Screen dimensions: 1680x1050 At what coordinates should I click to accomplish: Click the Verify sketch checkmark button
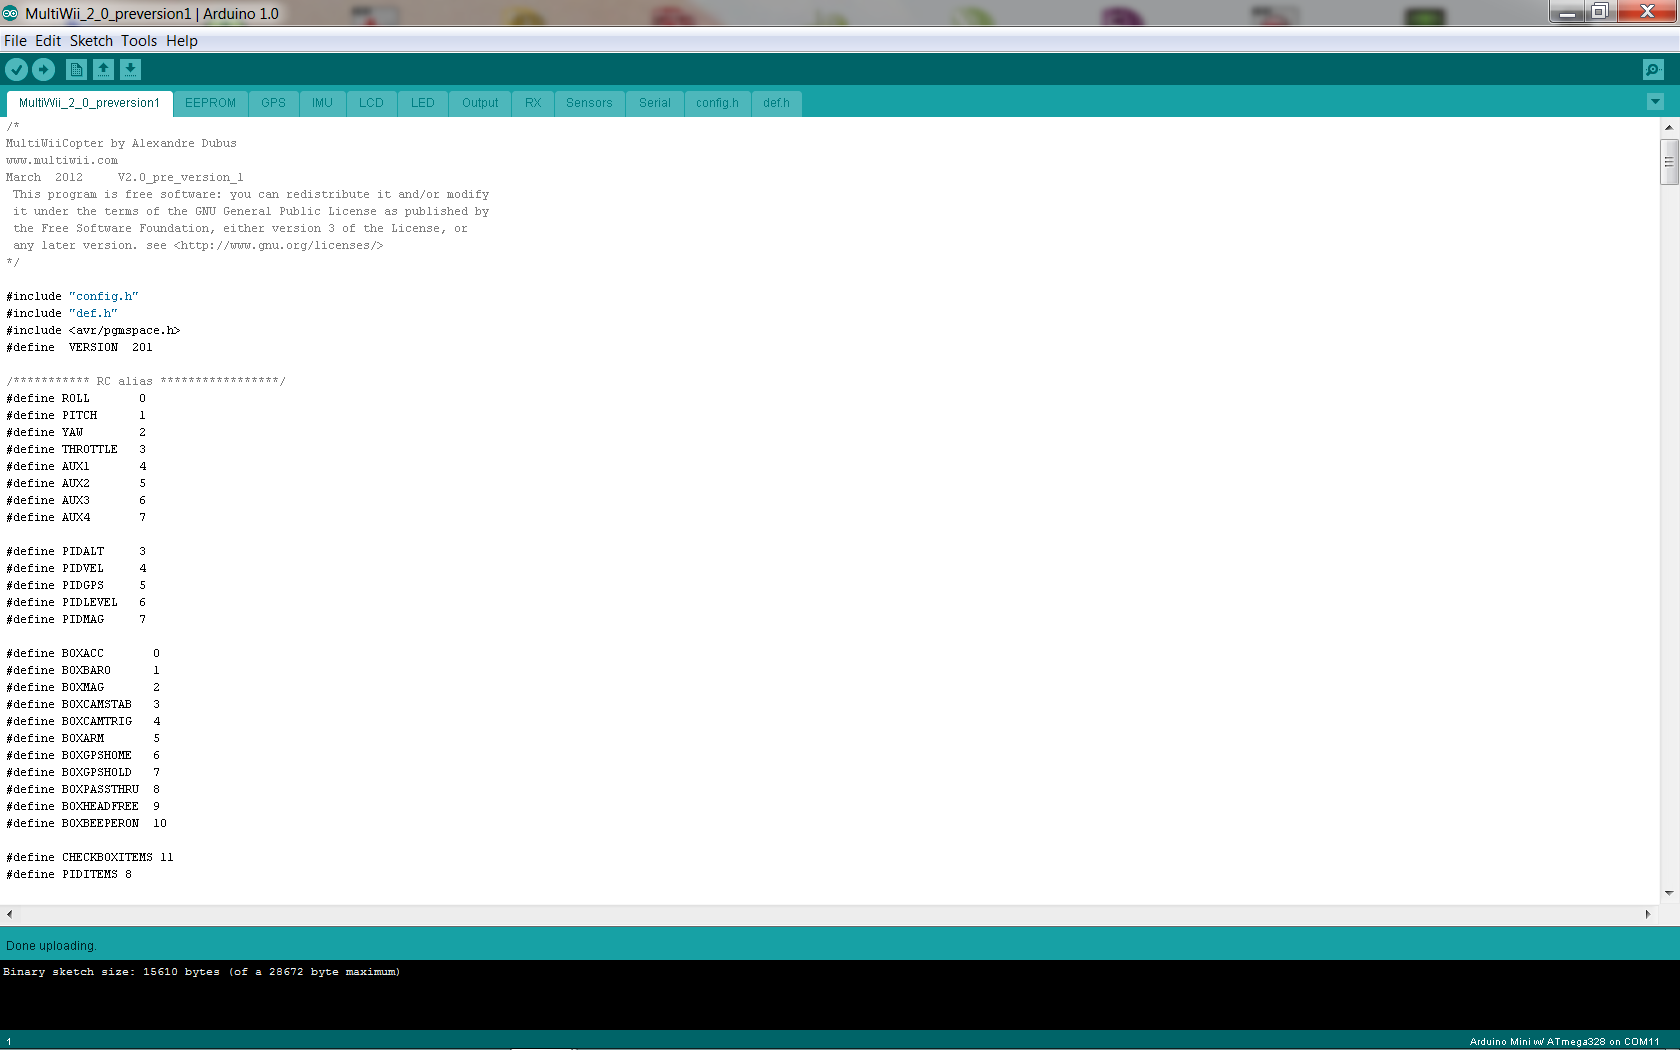click(x=16, y=69)
